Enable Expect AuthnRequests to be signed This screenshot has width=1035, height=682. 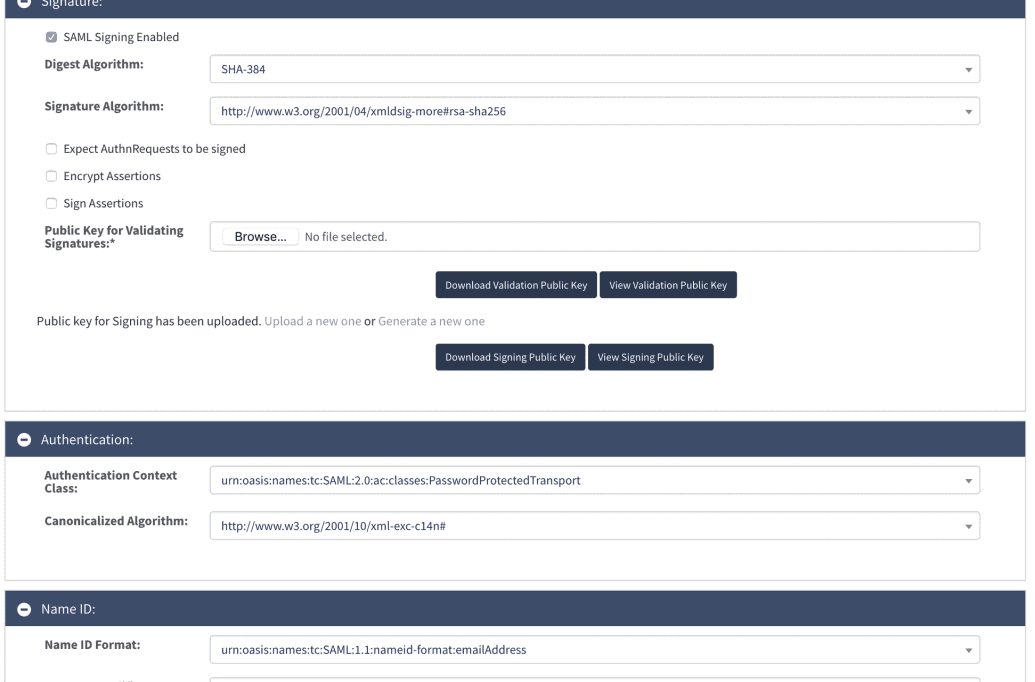[x=51, y=149]
